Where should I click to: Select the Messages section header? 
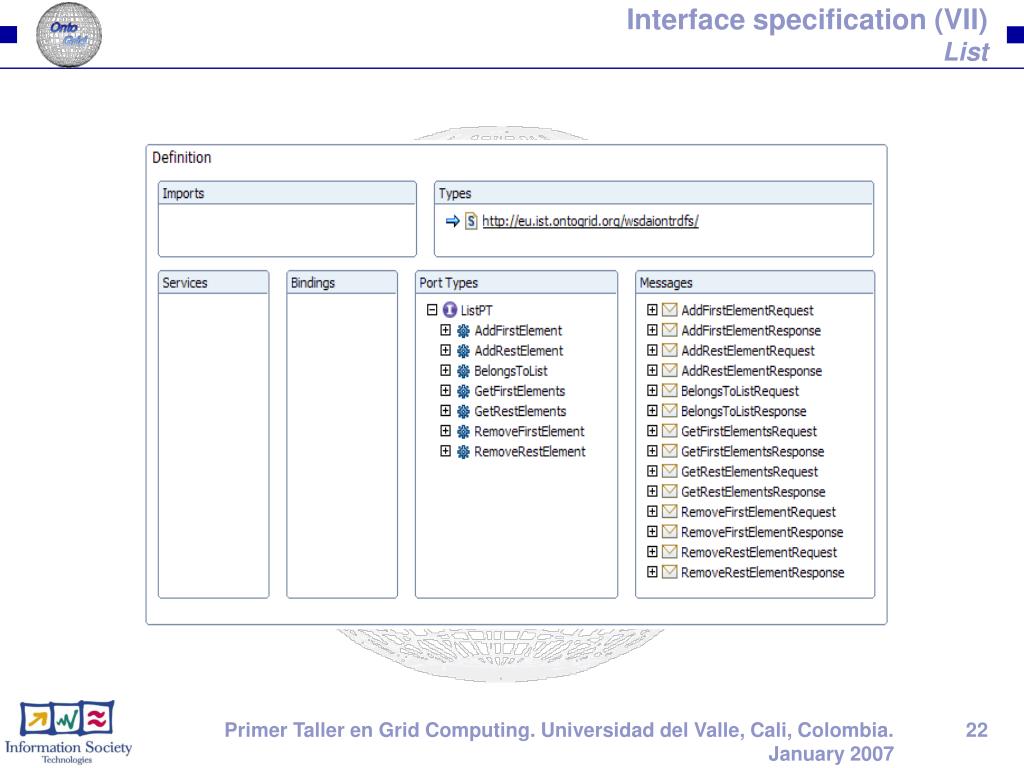coord(755,283)
